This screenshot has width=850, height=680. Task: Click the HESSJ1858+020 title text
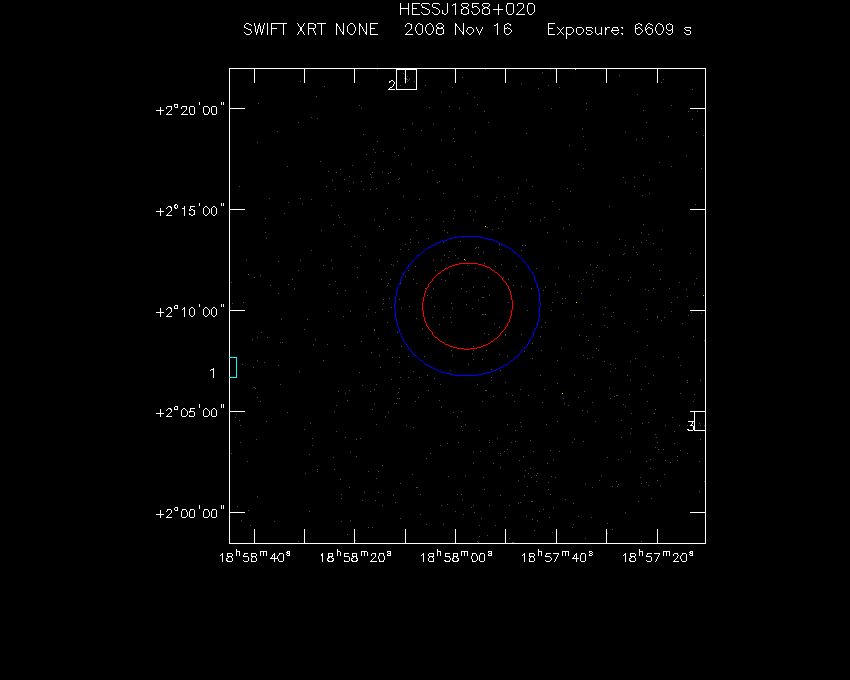coord(467,9)
